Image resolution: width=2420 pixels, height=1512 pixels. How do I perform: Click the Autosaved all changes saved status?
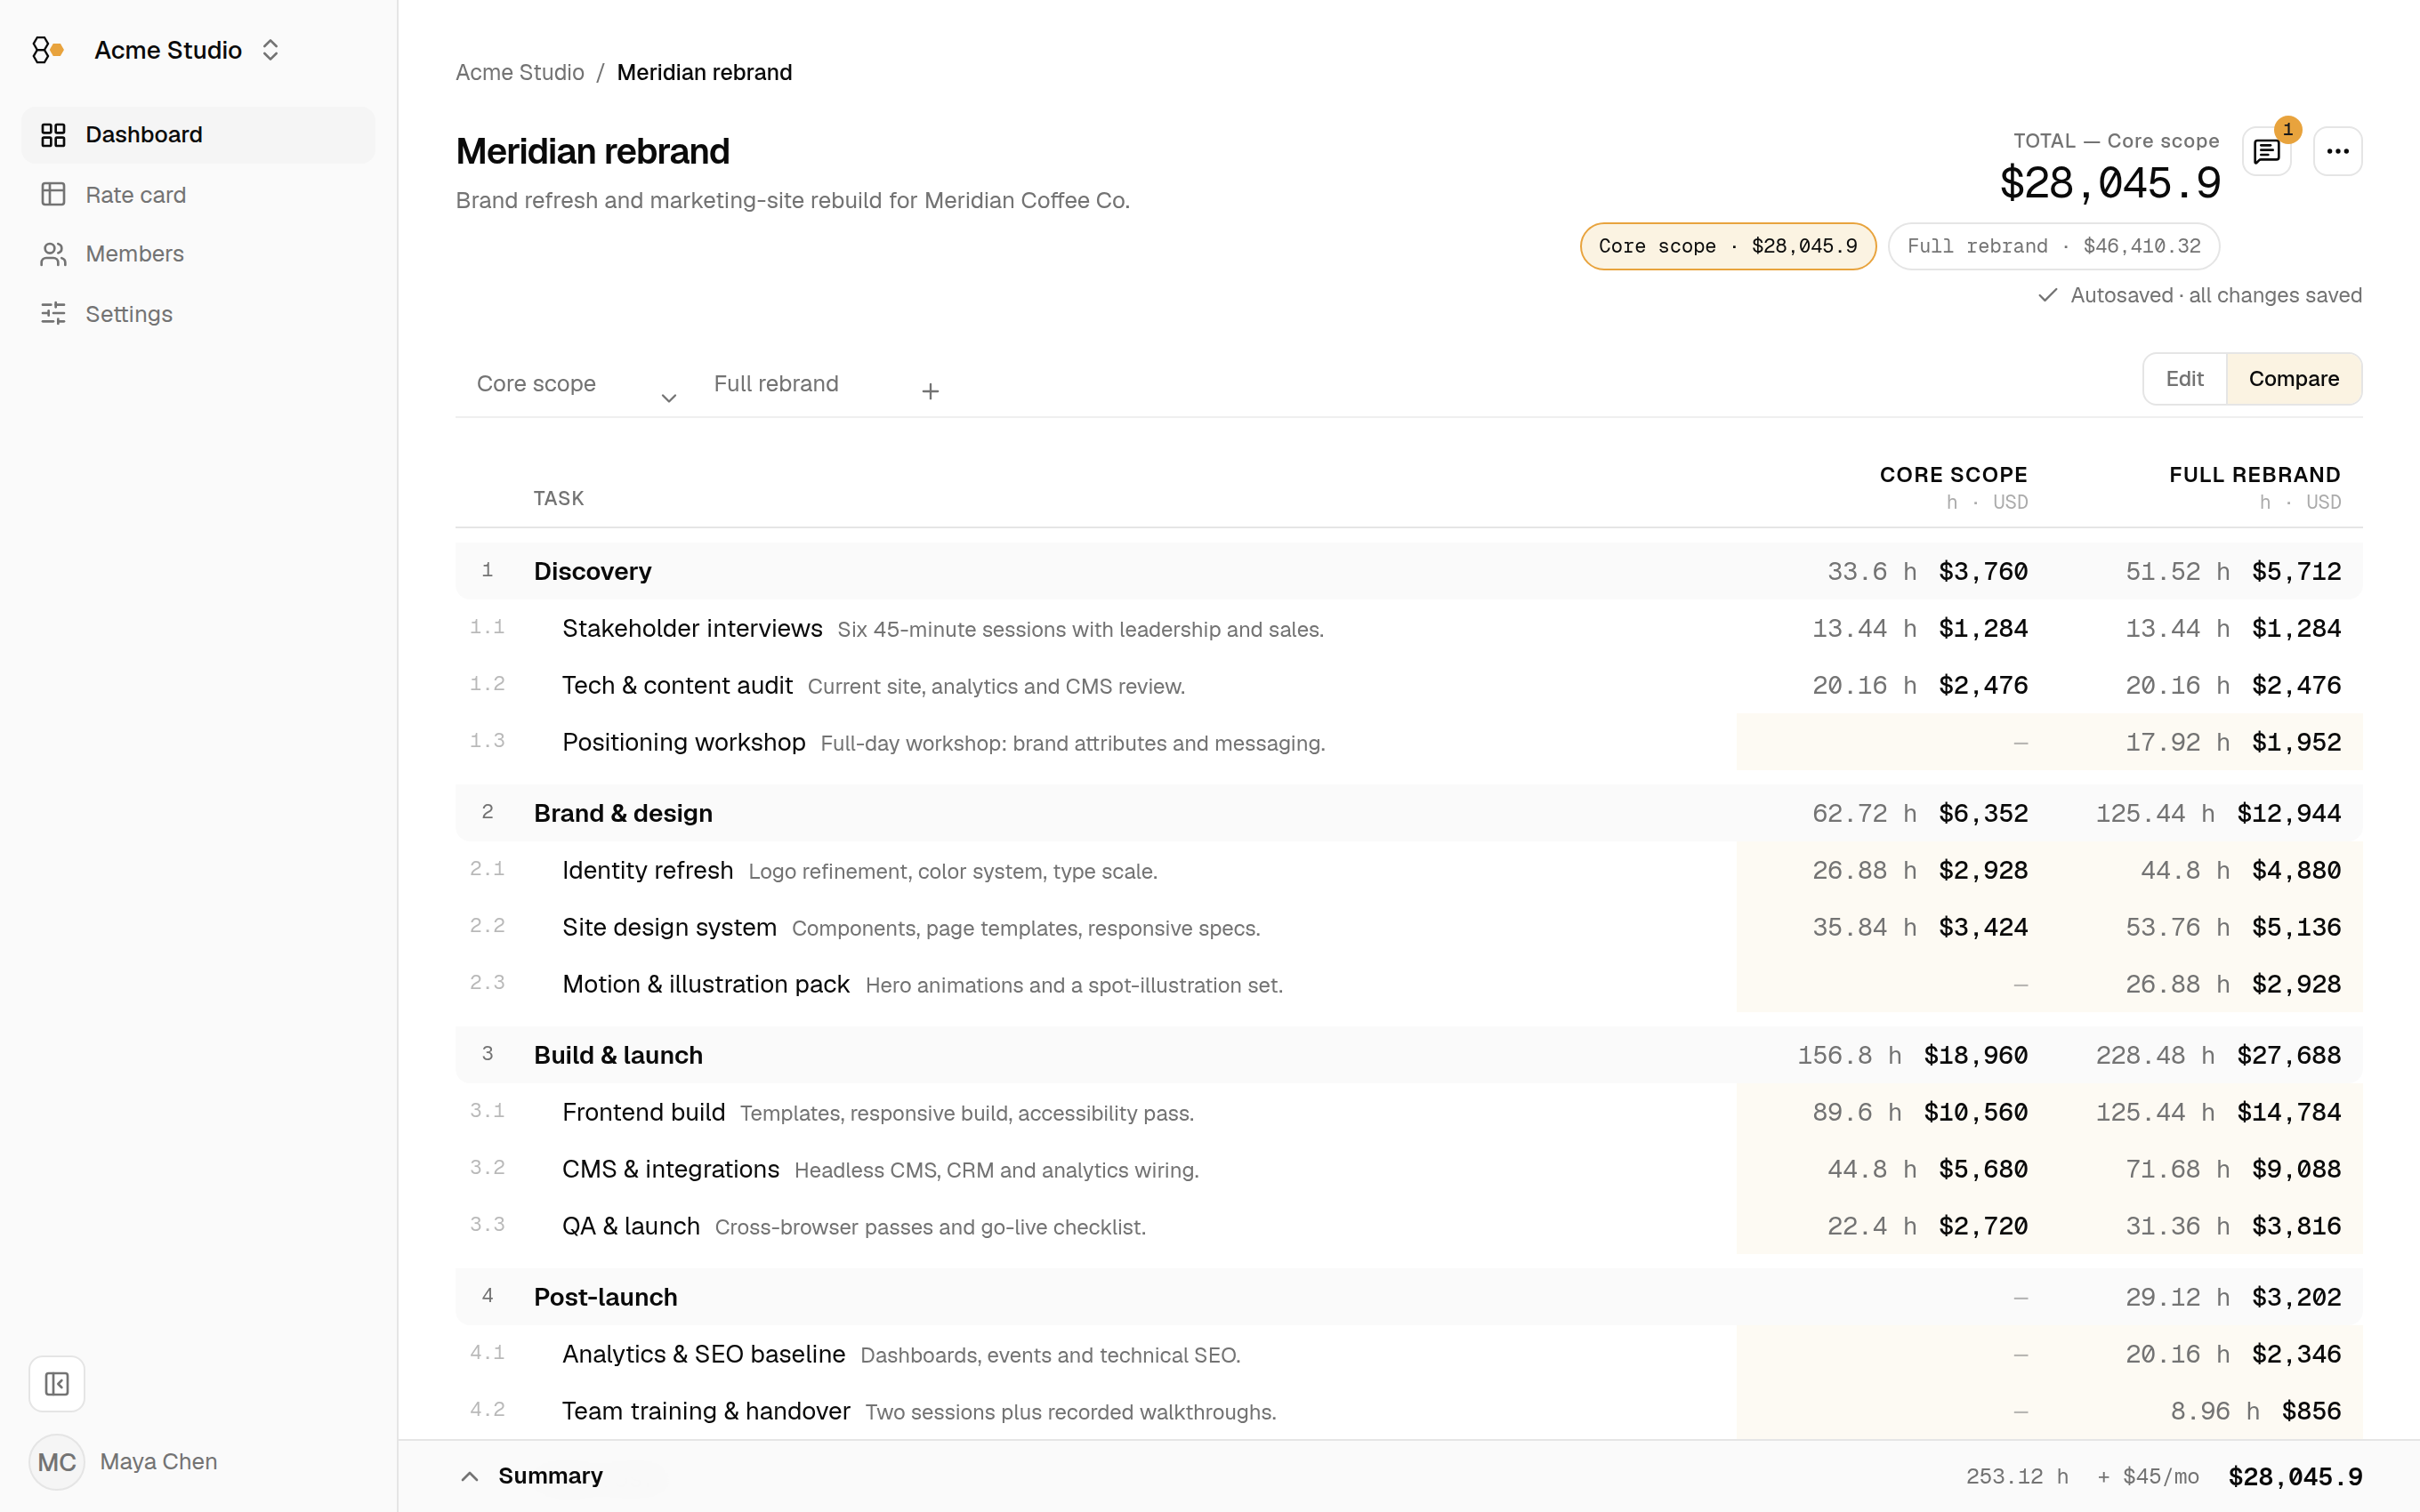[2200, 295]
